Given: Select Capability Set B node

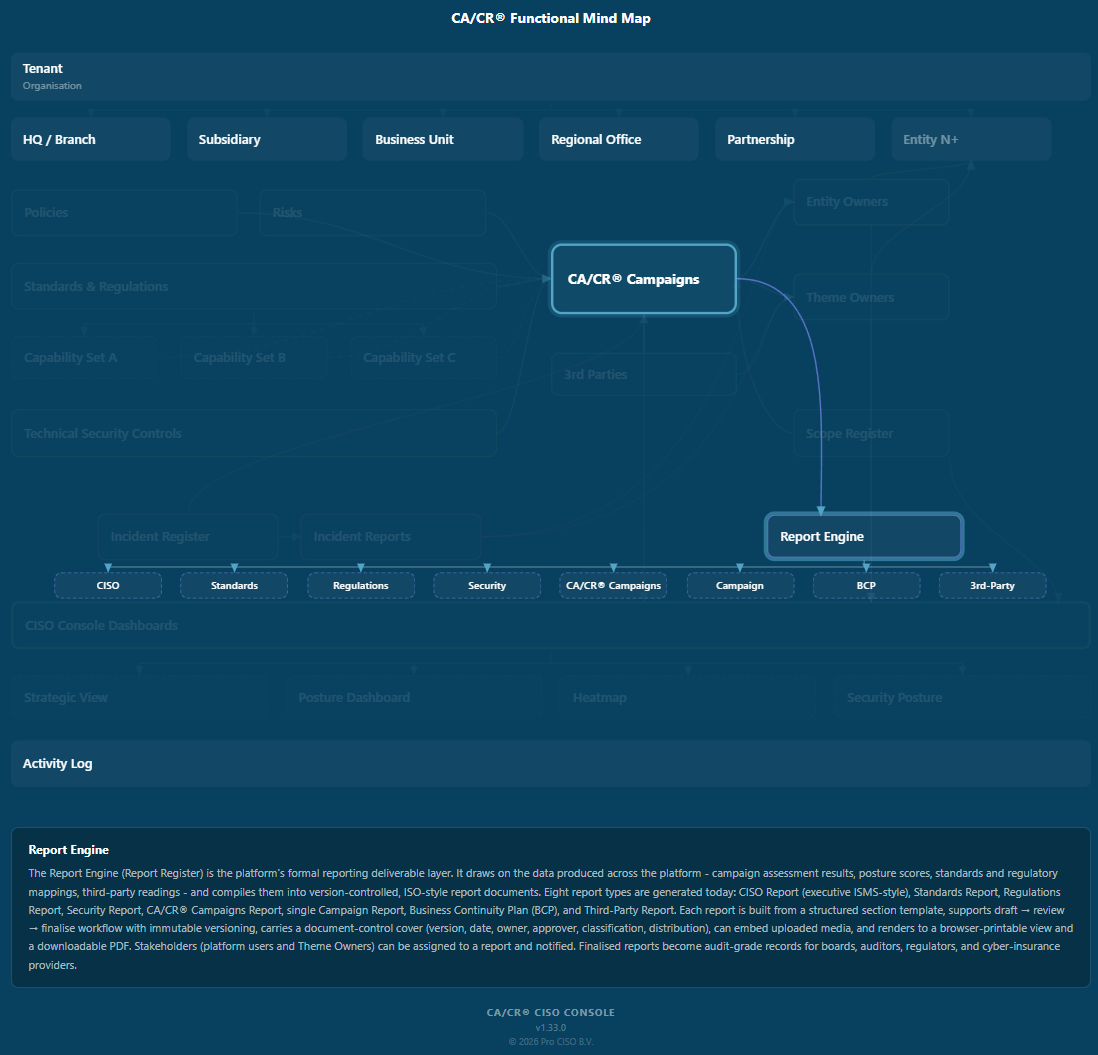Looking at the screenshot, I should (x=254, y=358).
